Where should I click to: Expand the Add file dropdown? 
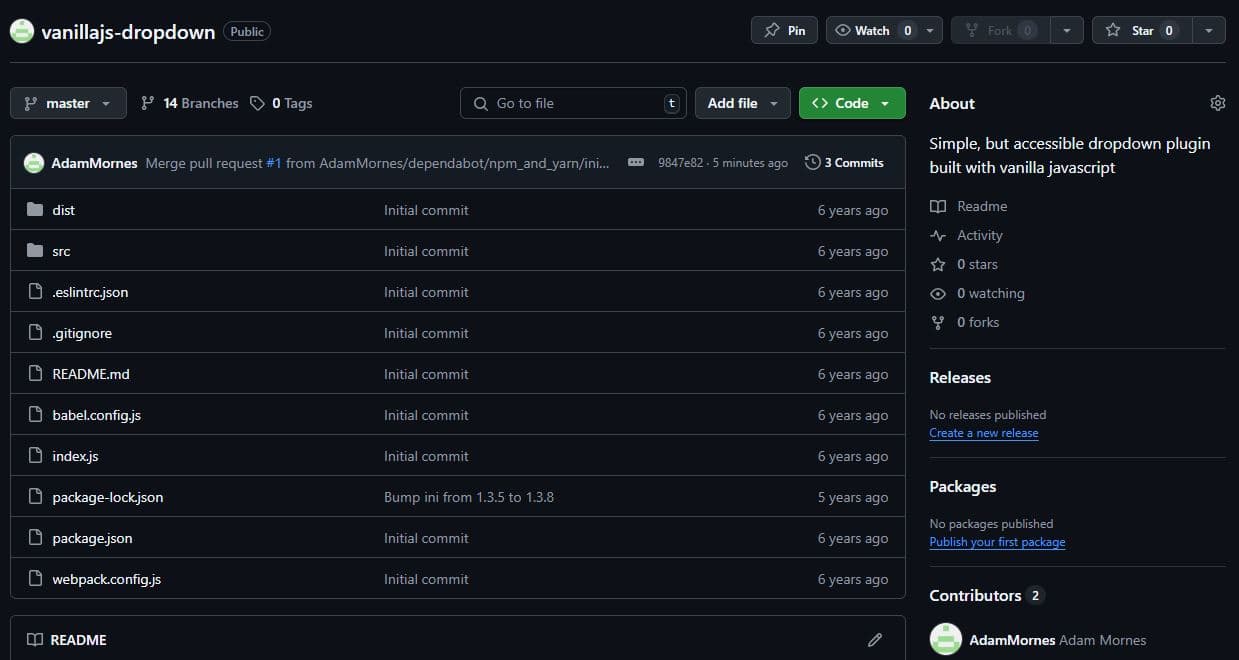pos(742,103)
